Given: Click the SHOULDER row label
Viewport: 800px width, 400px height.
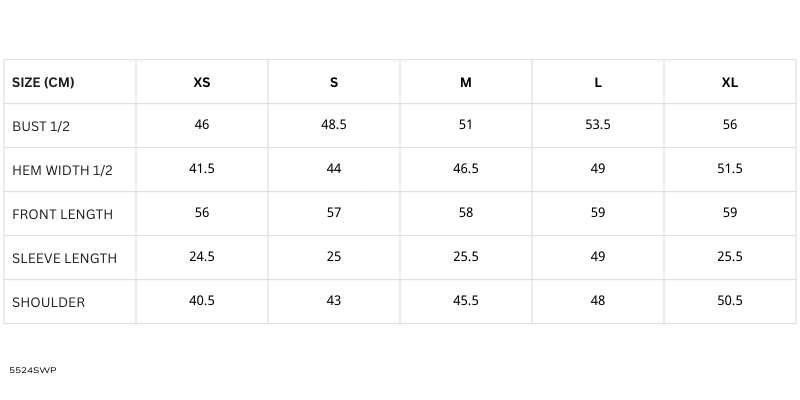Looking at the screenshot, I should click(x=48, y=302).
